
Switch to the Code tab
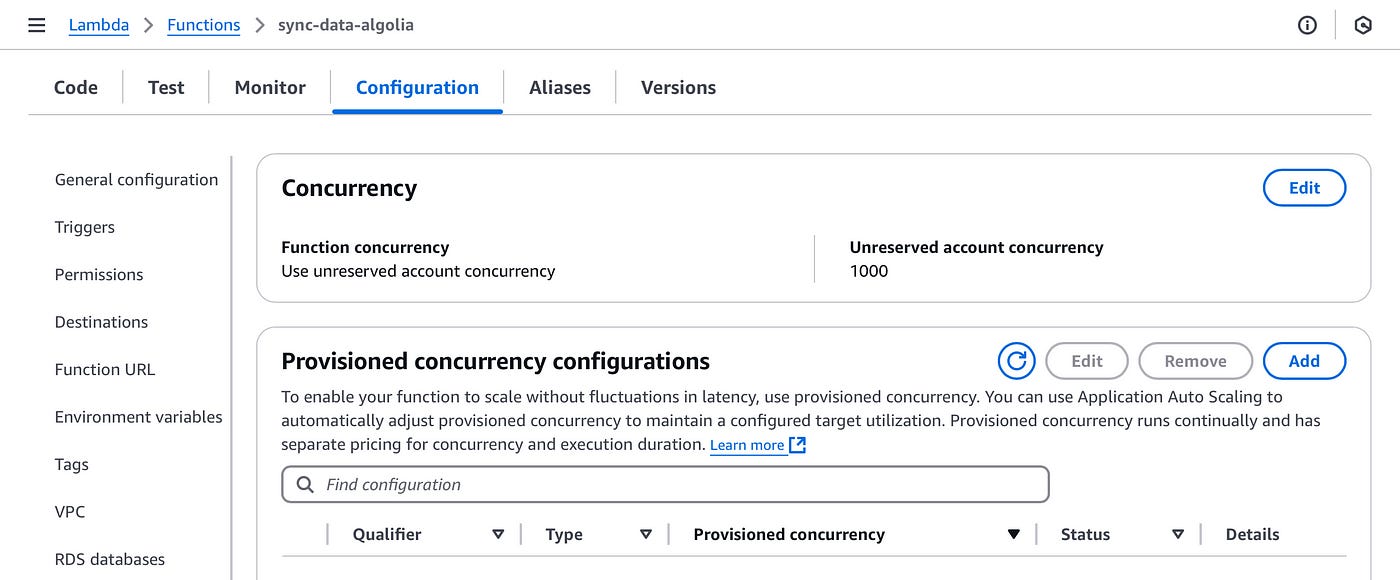coord(75,88)
